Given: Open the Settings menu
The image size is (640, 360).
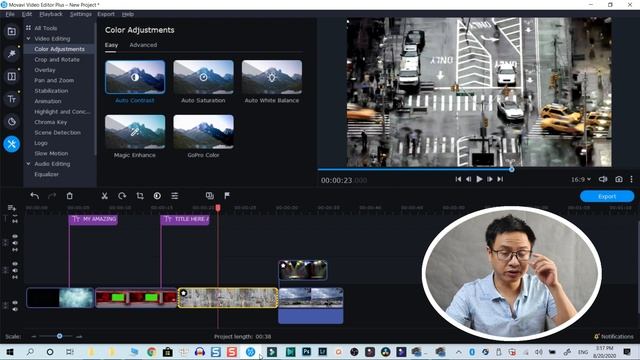Looking at the screenshot, I should 80,14.
